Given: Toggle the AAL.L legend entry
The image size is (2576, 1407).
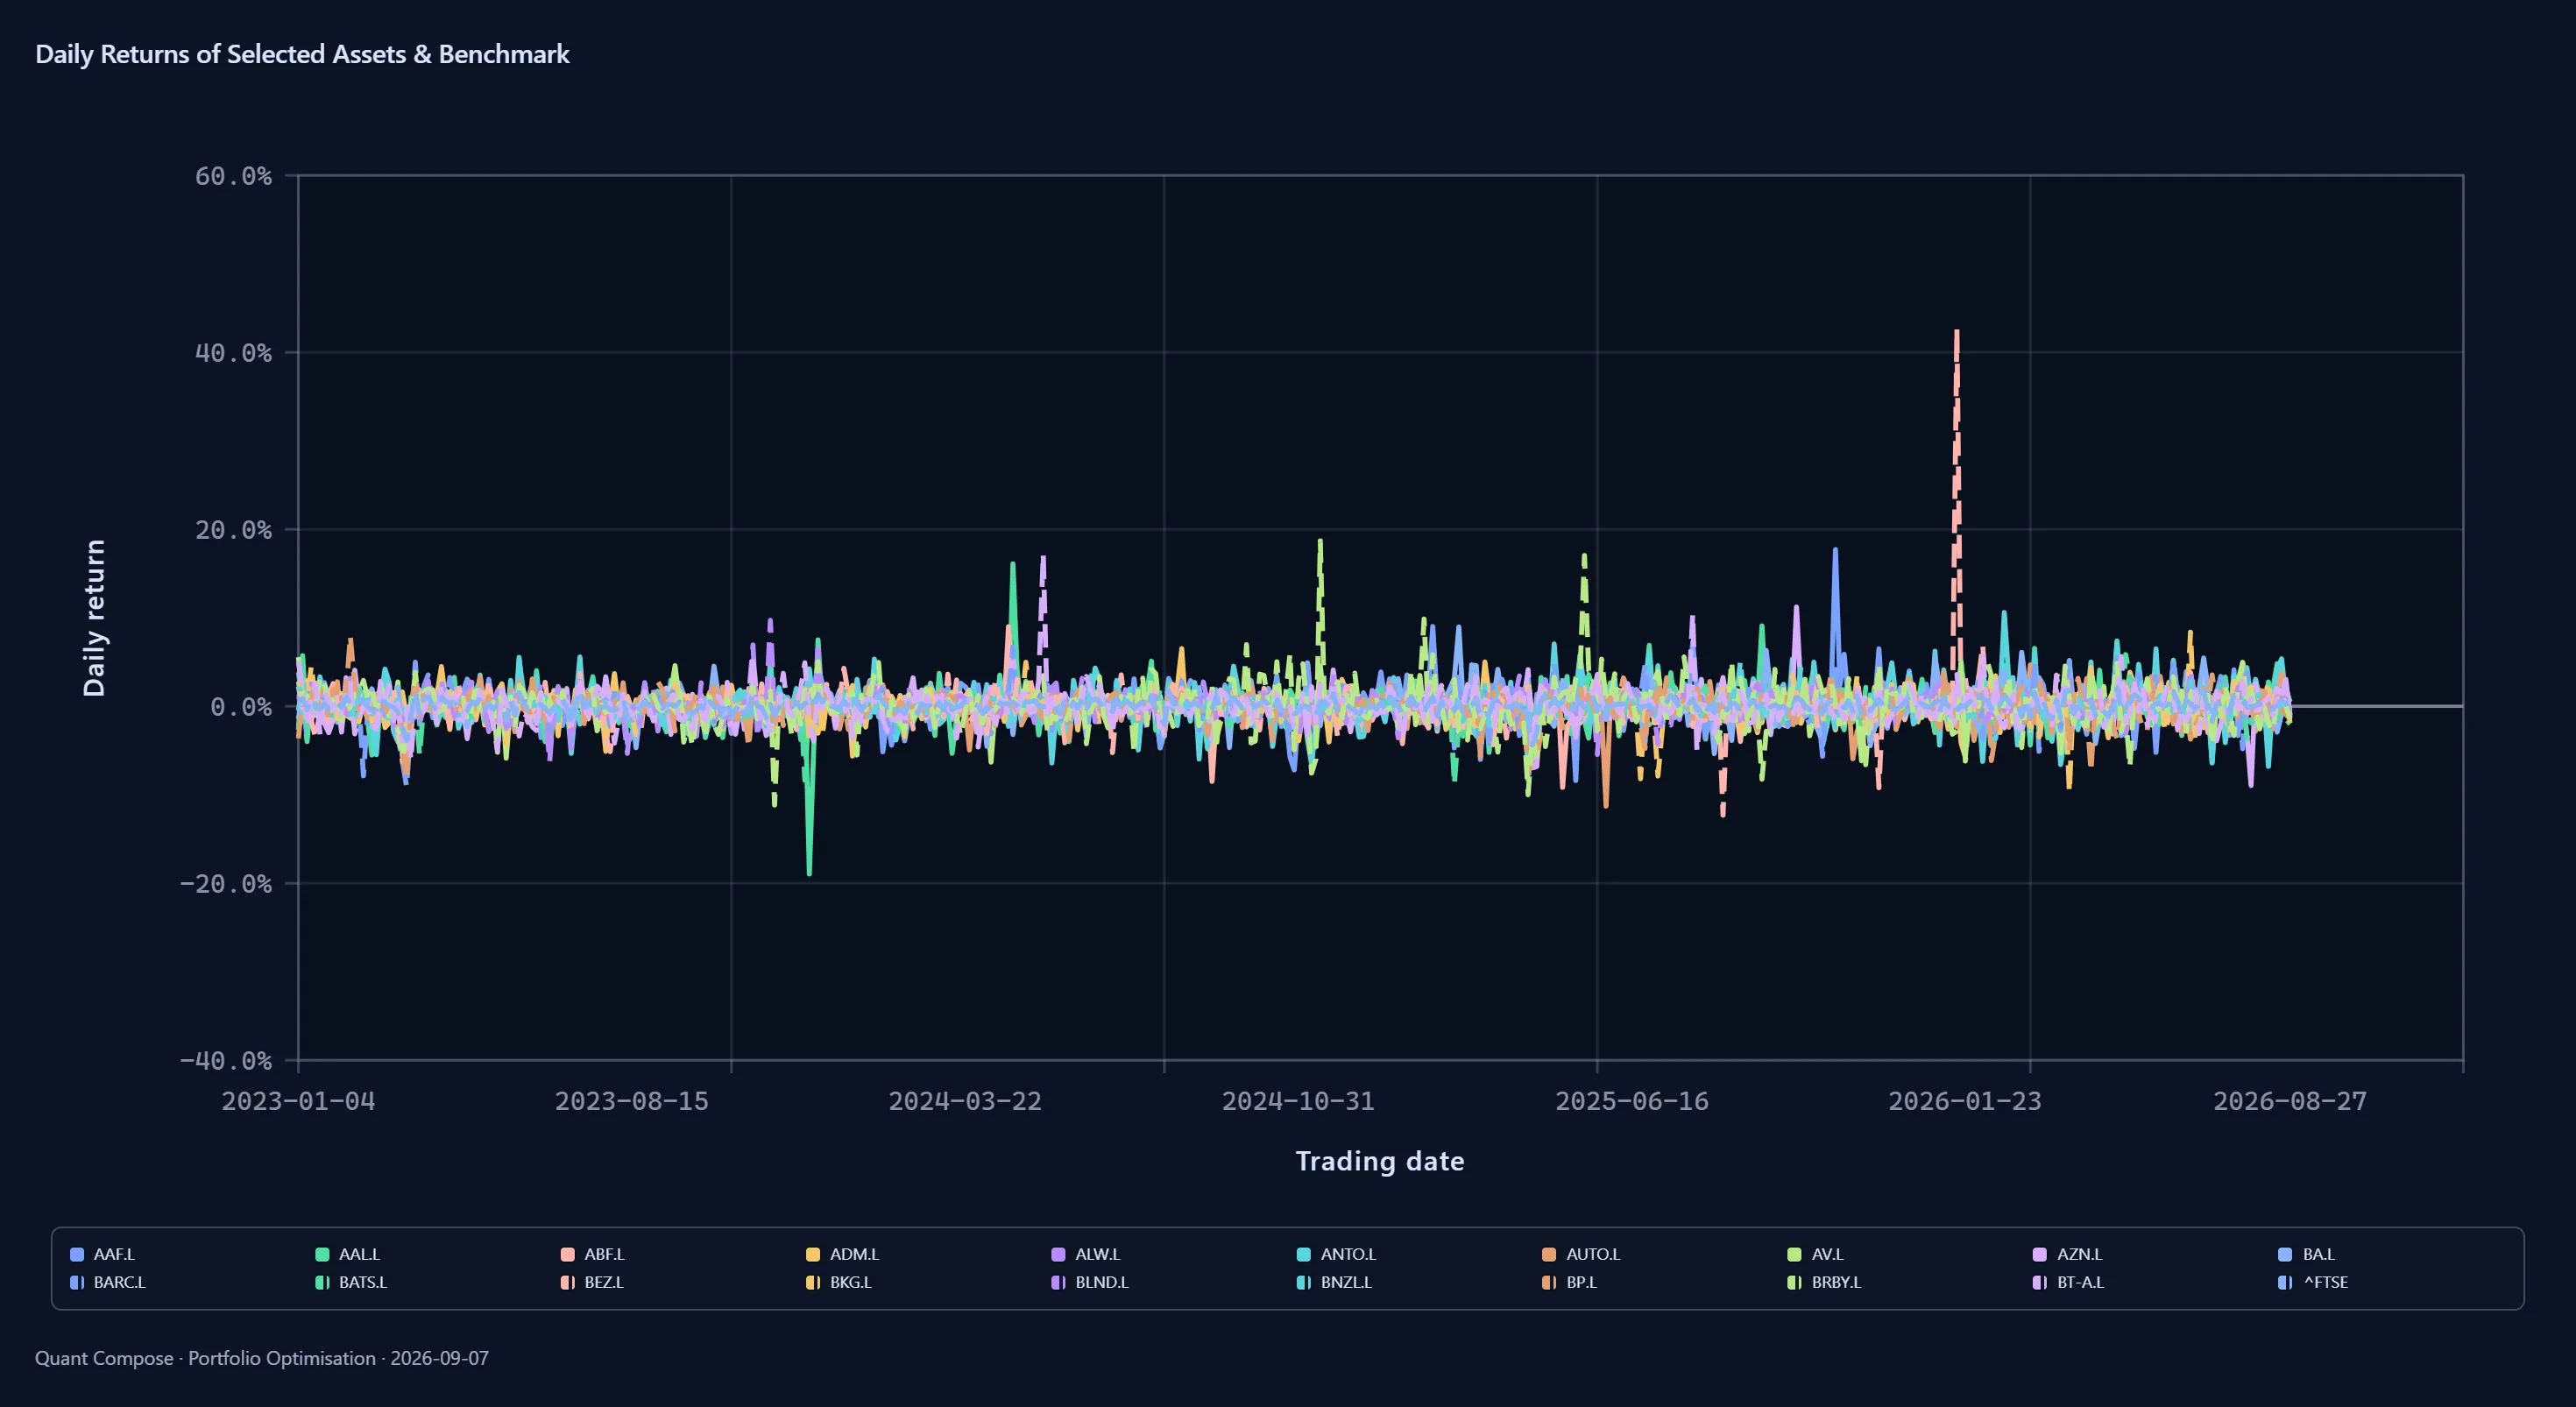Looking at the screenshot, I should pos(348,1254).
